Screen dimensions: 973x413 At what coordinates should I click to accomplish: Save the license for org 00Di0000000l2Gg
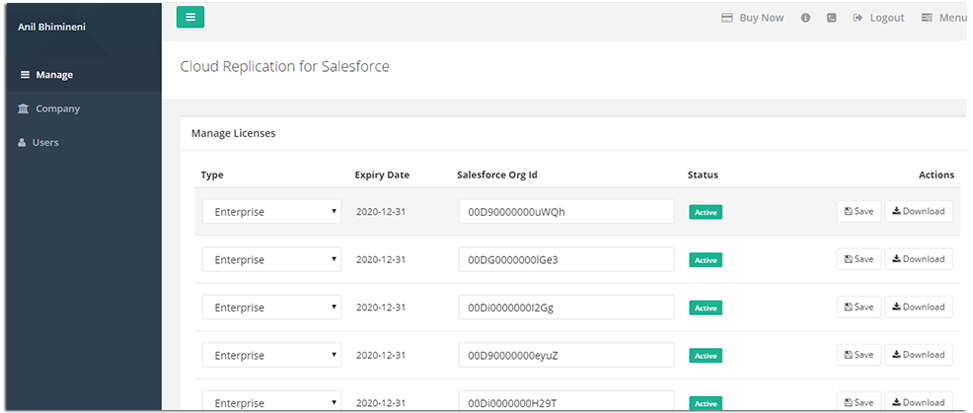coord(858,307)
